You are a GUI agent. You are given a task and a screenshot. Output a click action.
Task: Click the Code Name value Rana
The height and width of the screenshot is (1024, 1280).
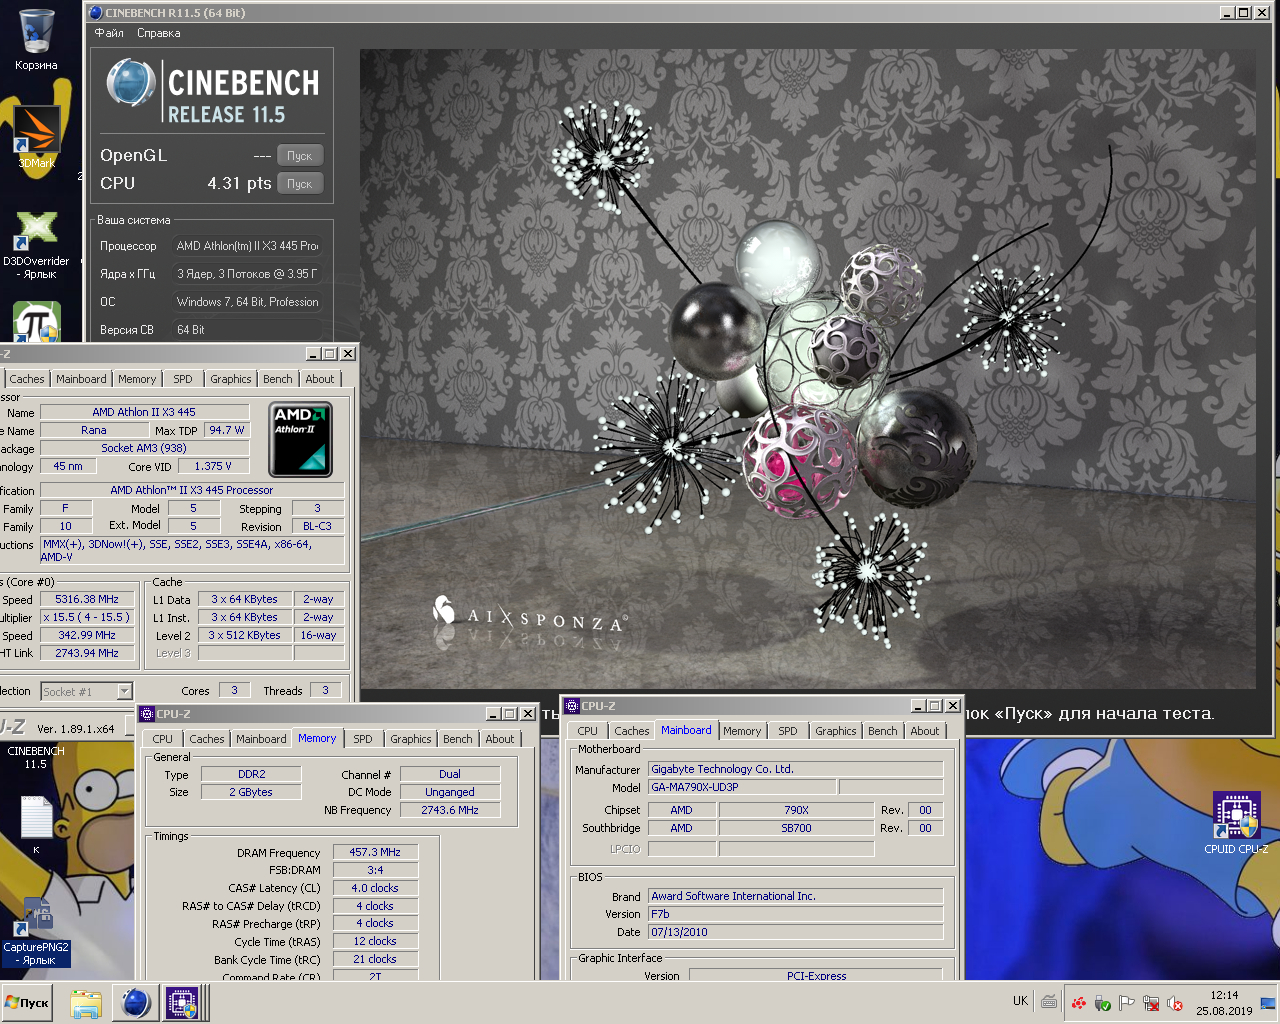(x=94, y=430)
